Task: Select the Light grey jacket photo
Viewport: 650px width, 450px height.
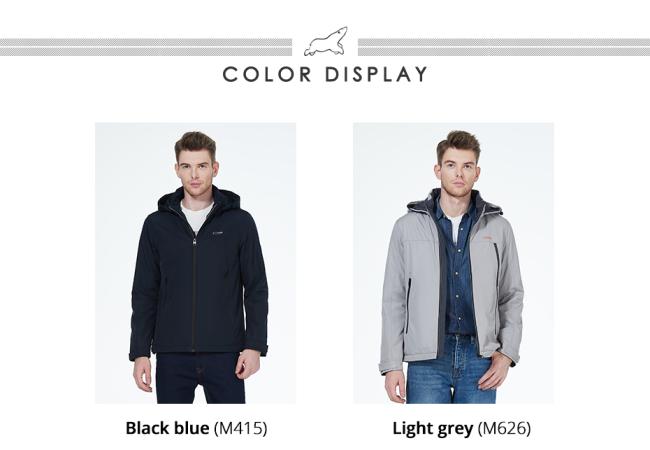Action: pyautogui.click(x=454, y=263)
